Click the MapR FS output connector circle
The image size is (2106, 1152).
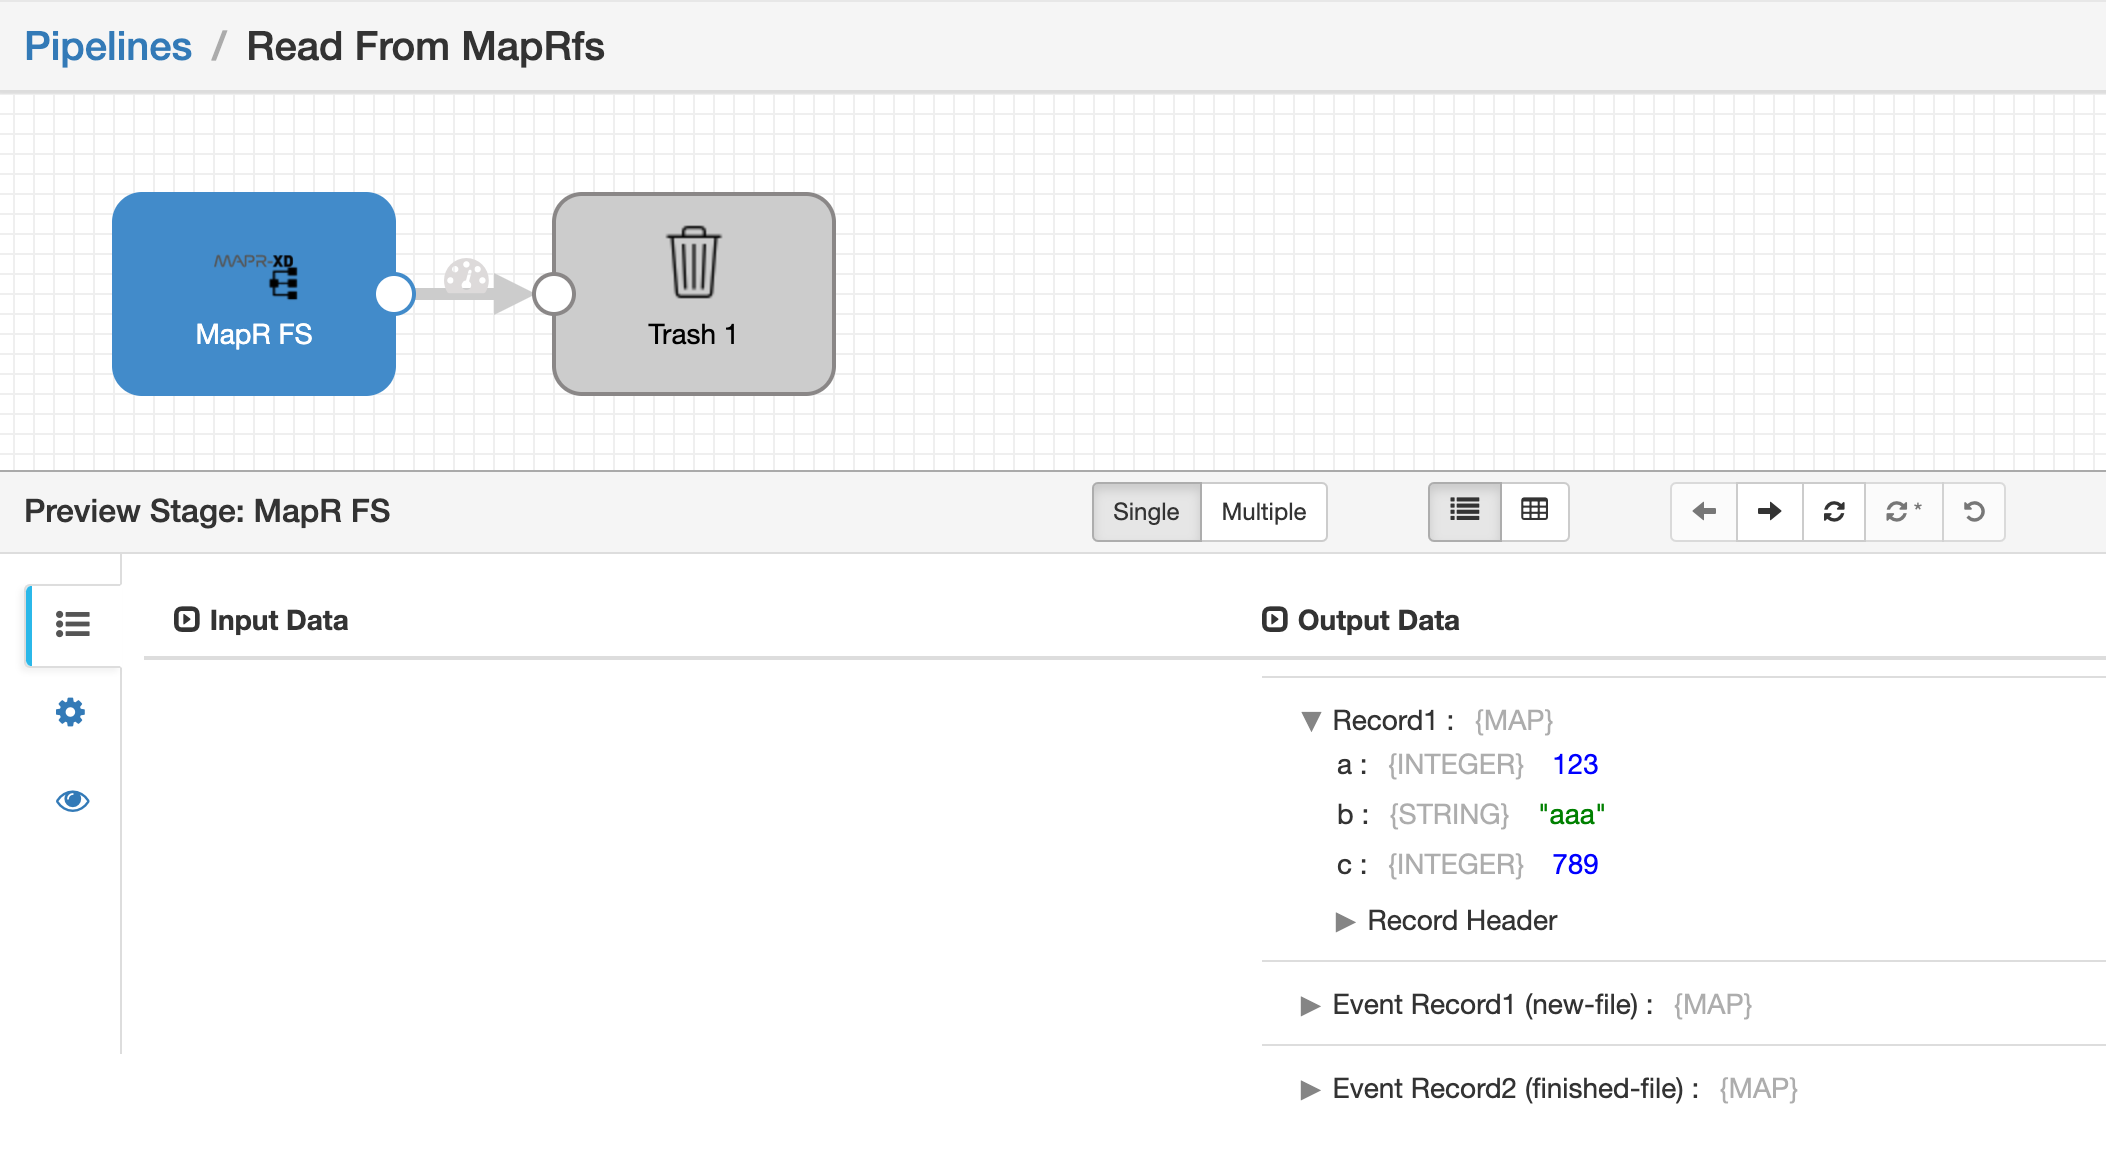point(395,294)
